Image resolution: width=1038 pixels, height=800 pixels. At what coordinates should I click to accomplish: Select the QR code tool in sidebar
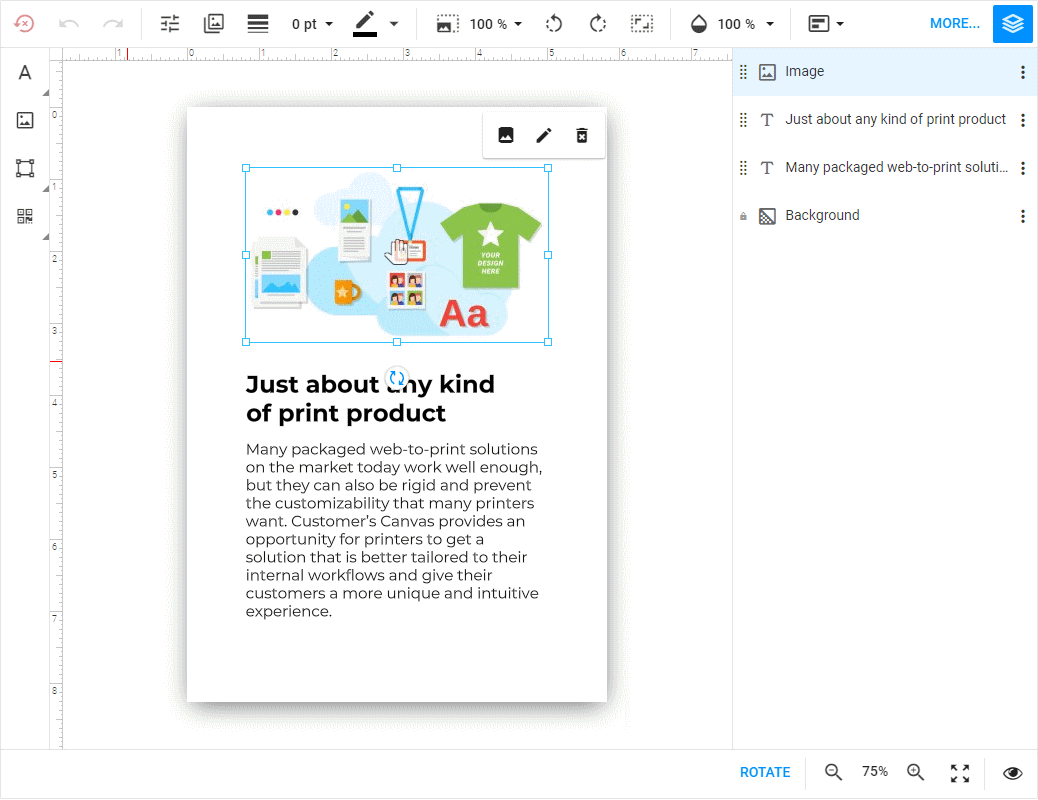click(x=24, y=216)
